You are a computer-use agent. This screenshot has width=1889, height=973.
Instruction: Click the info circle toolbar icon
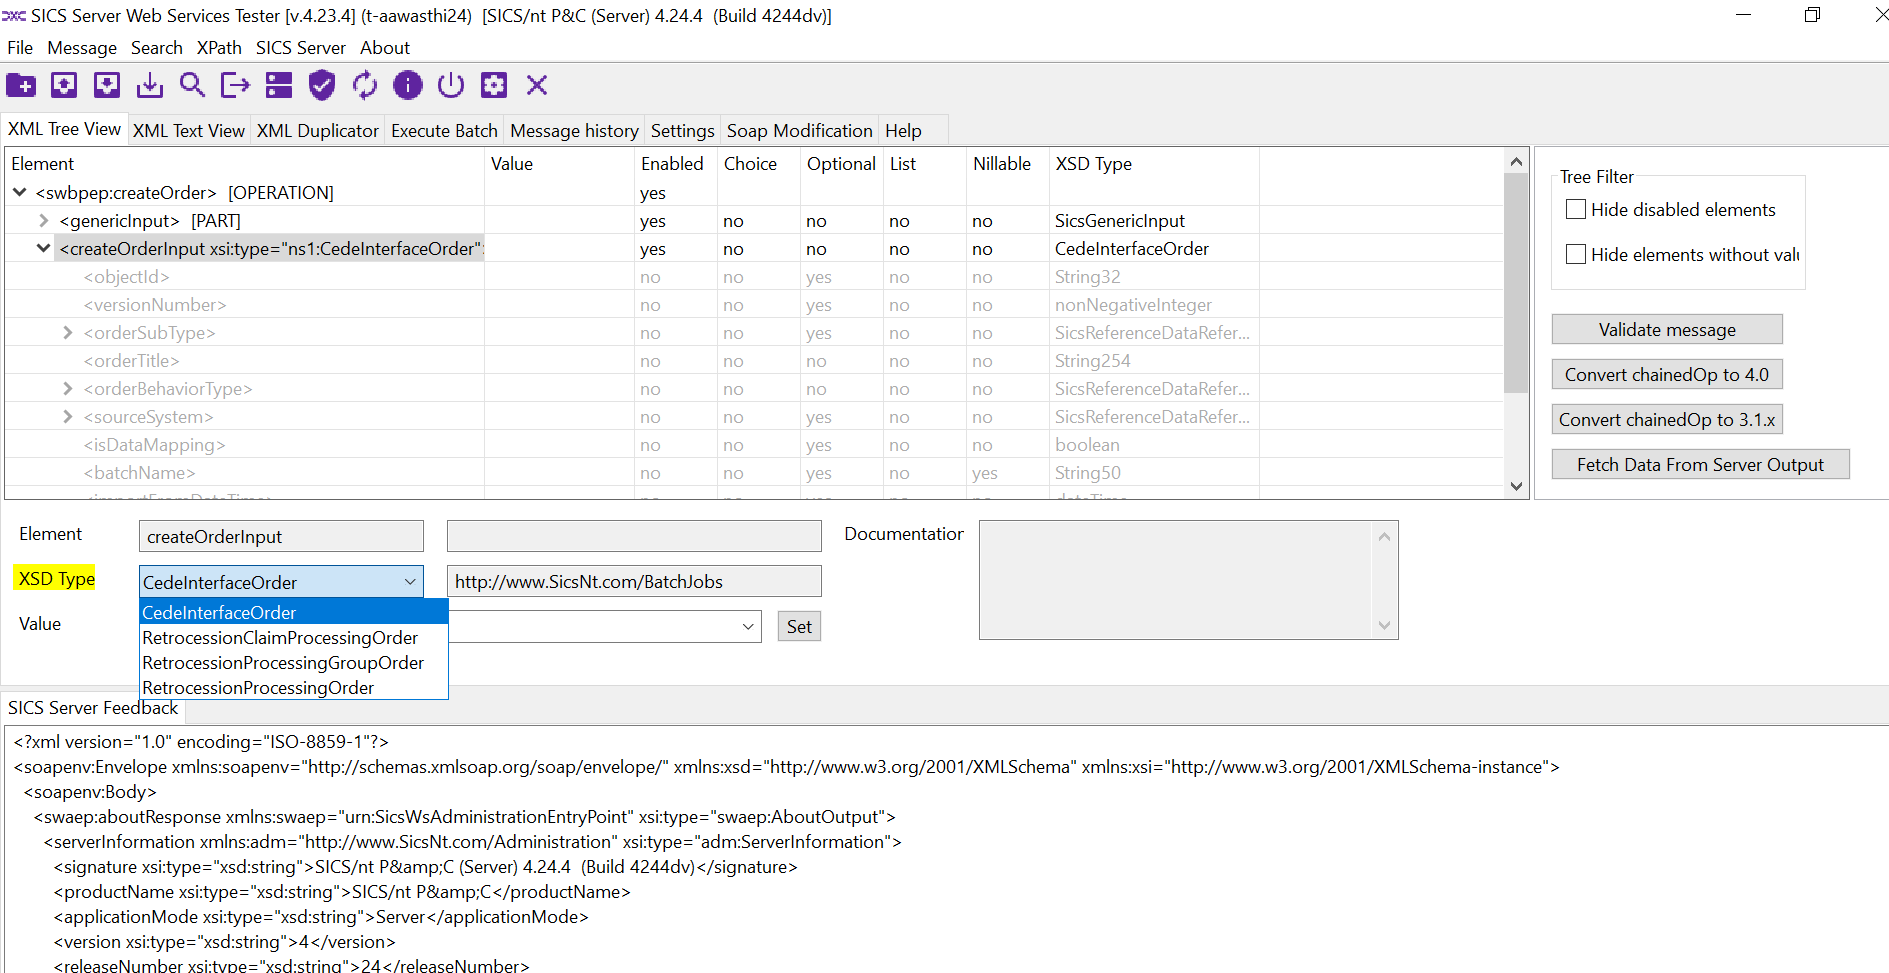408,86
